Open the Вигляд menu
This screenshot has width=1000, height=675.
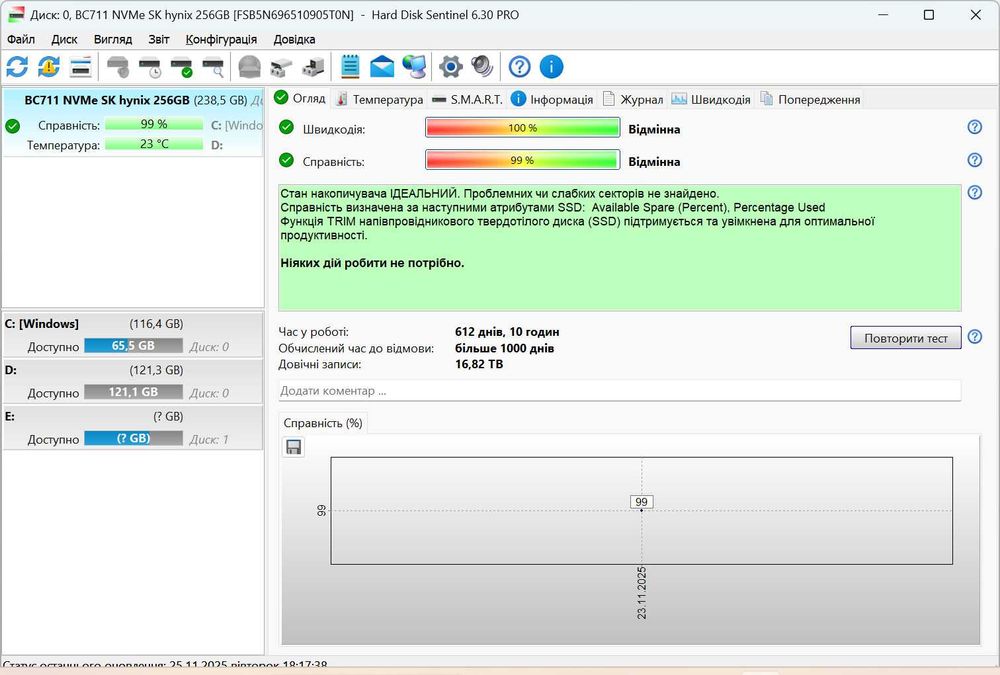tap(113, 39)
